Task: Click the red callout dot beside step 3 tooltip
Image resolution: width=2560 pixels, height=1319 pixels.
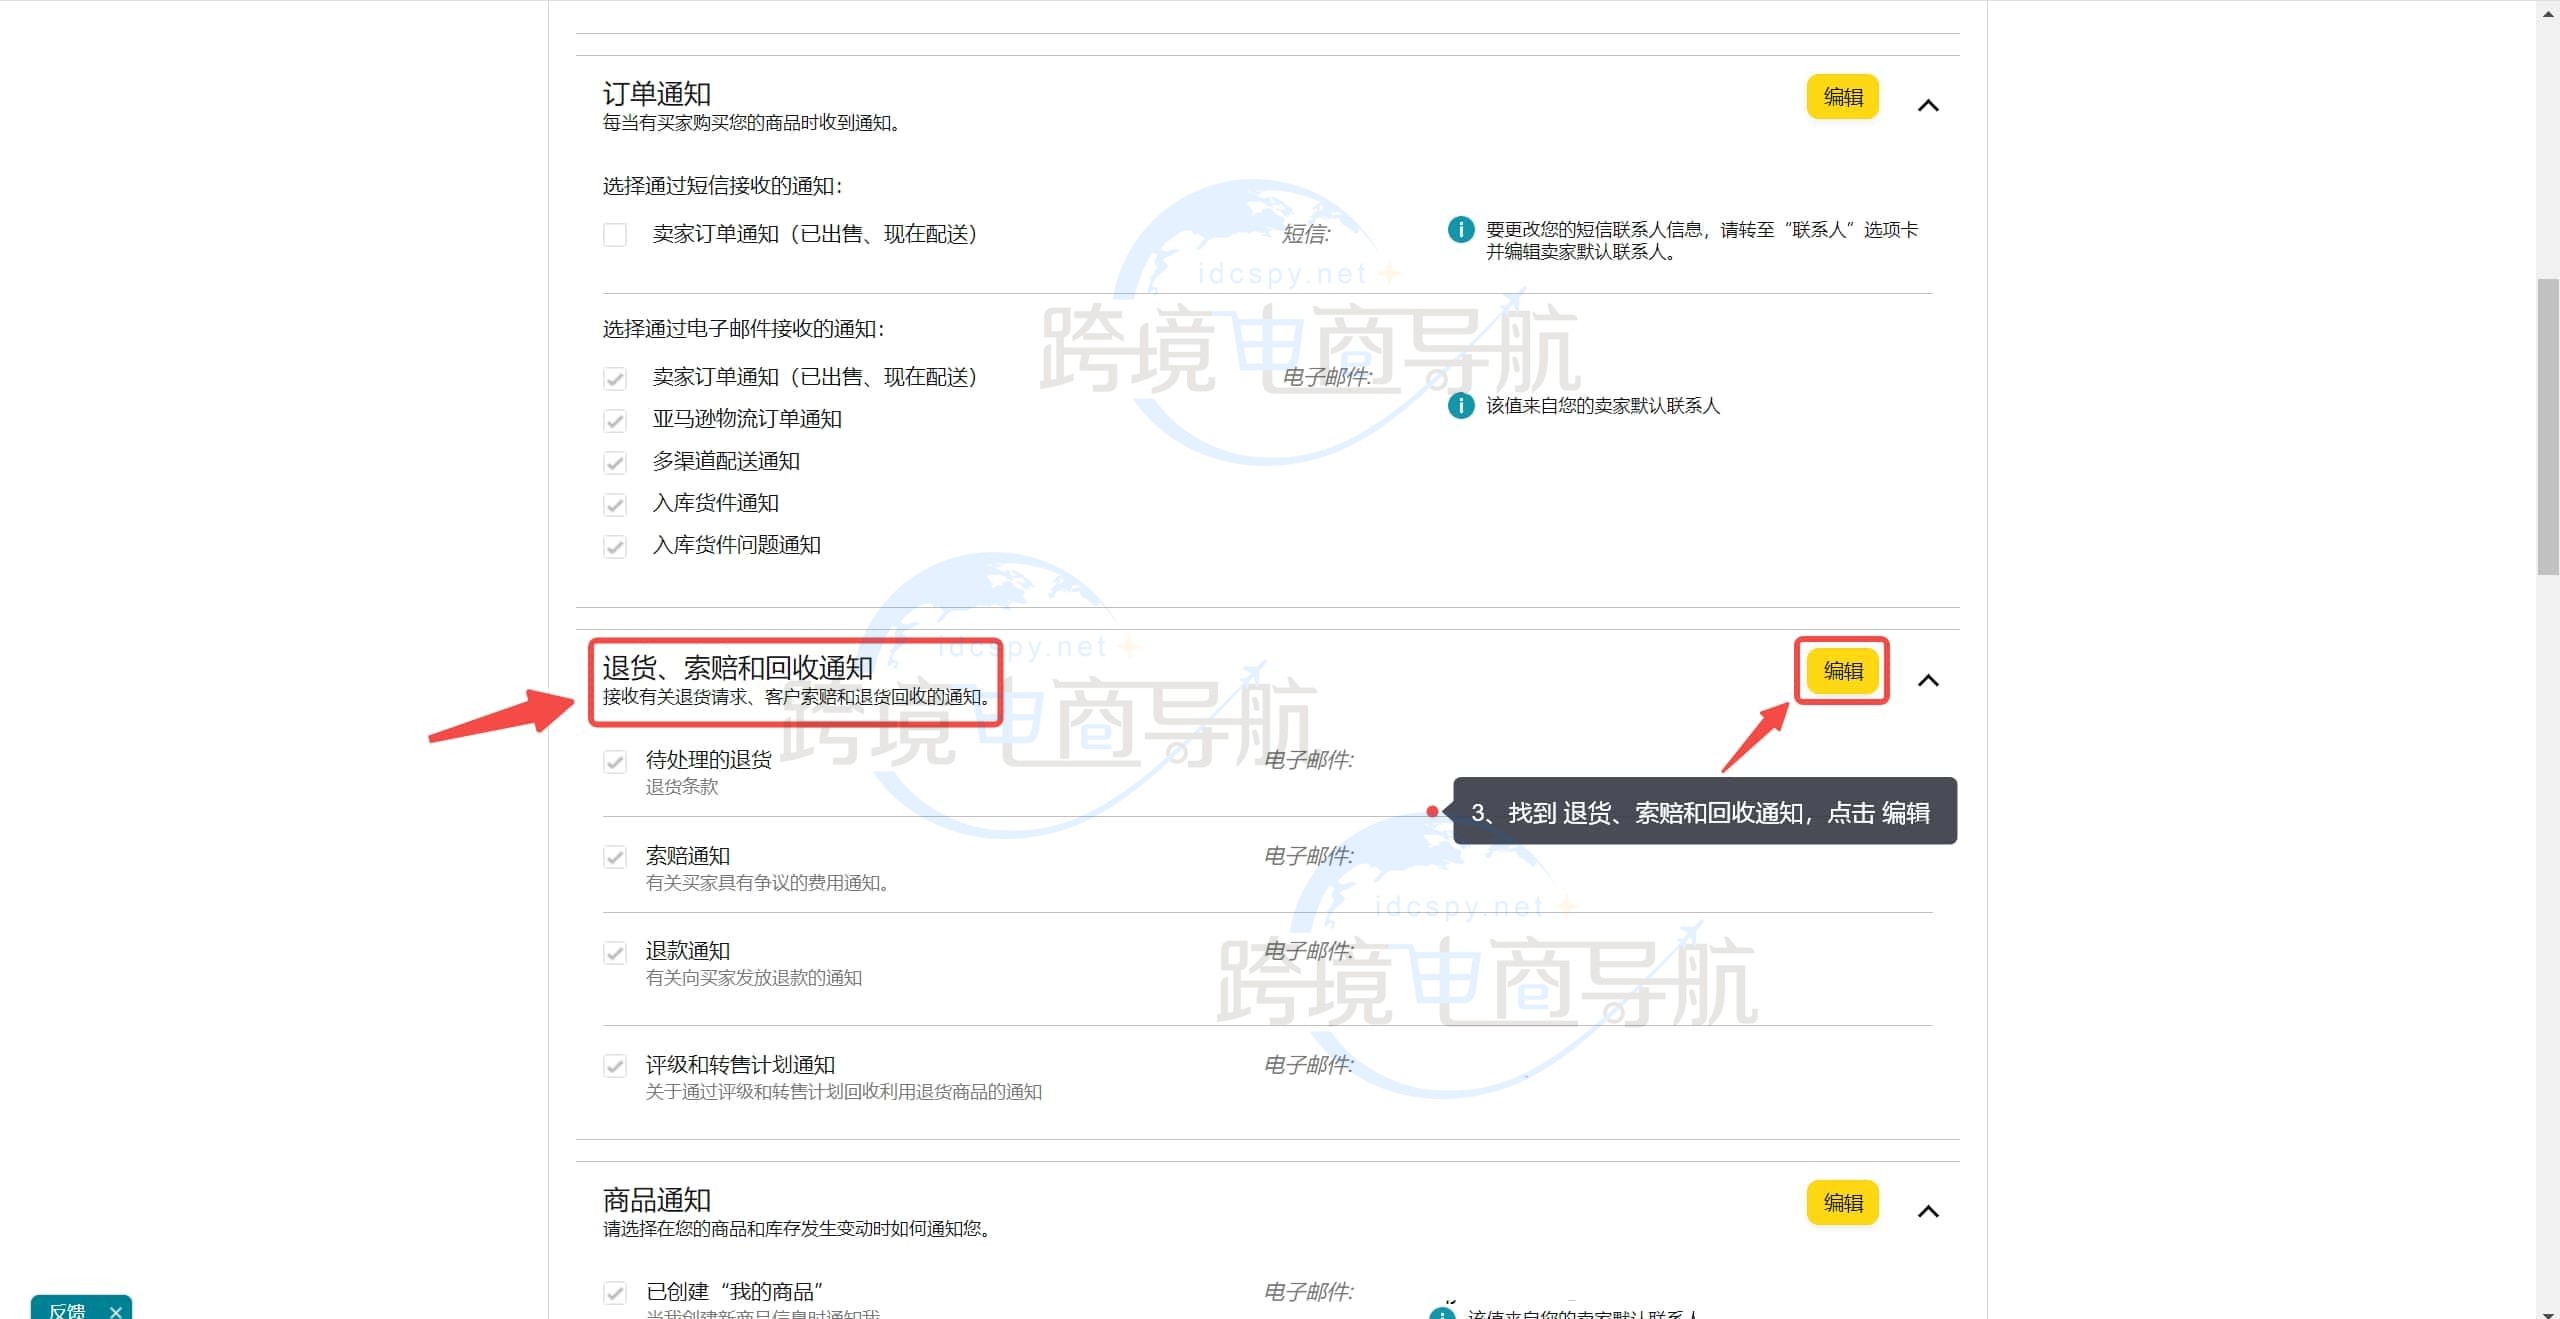Action: point(1432,812)
